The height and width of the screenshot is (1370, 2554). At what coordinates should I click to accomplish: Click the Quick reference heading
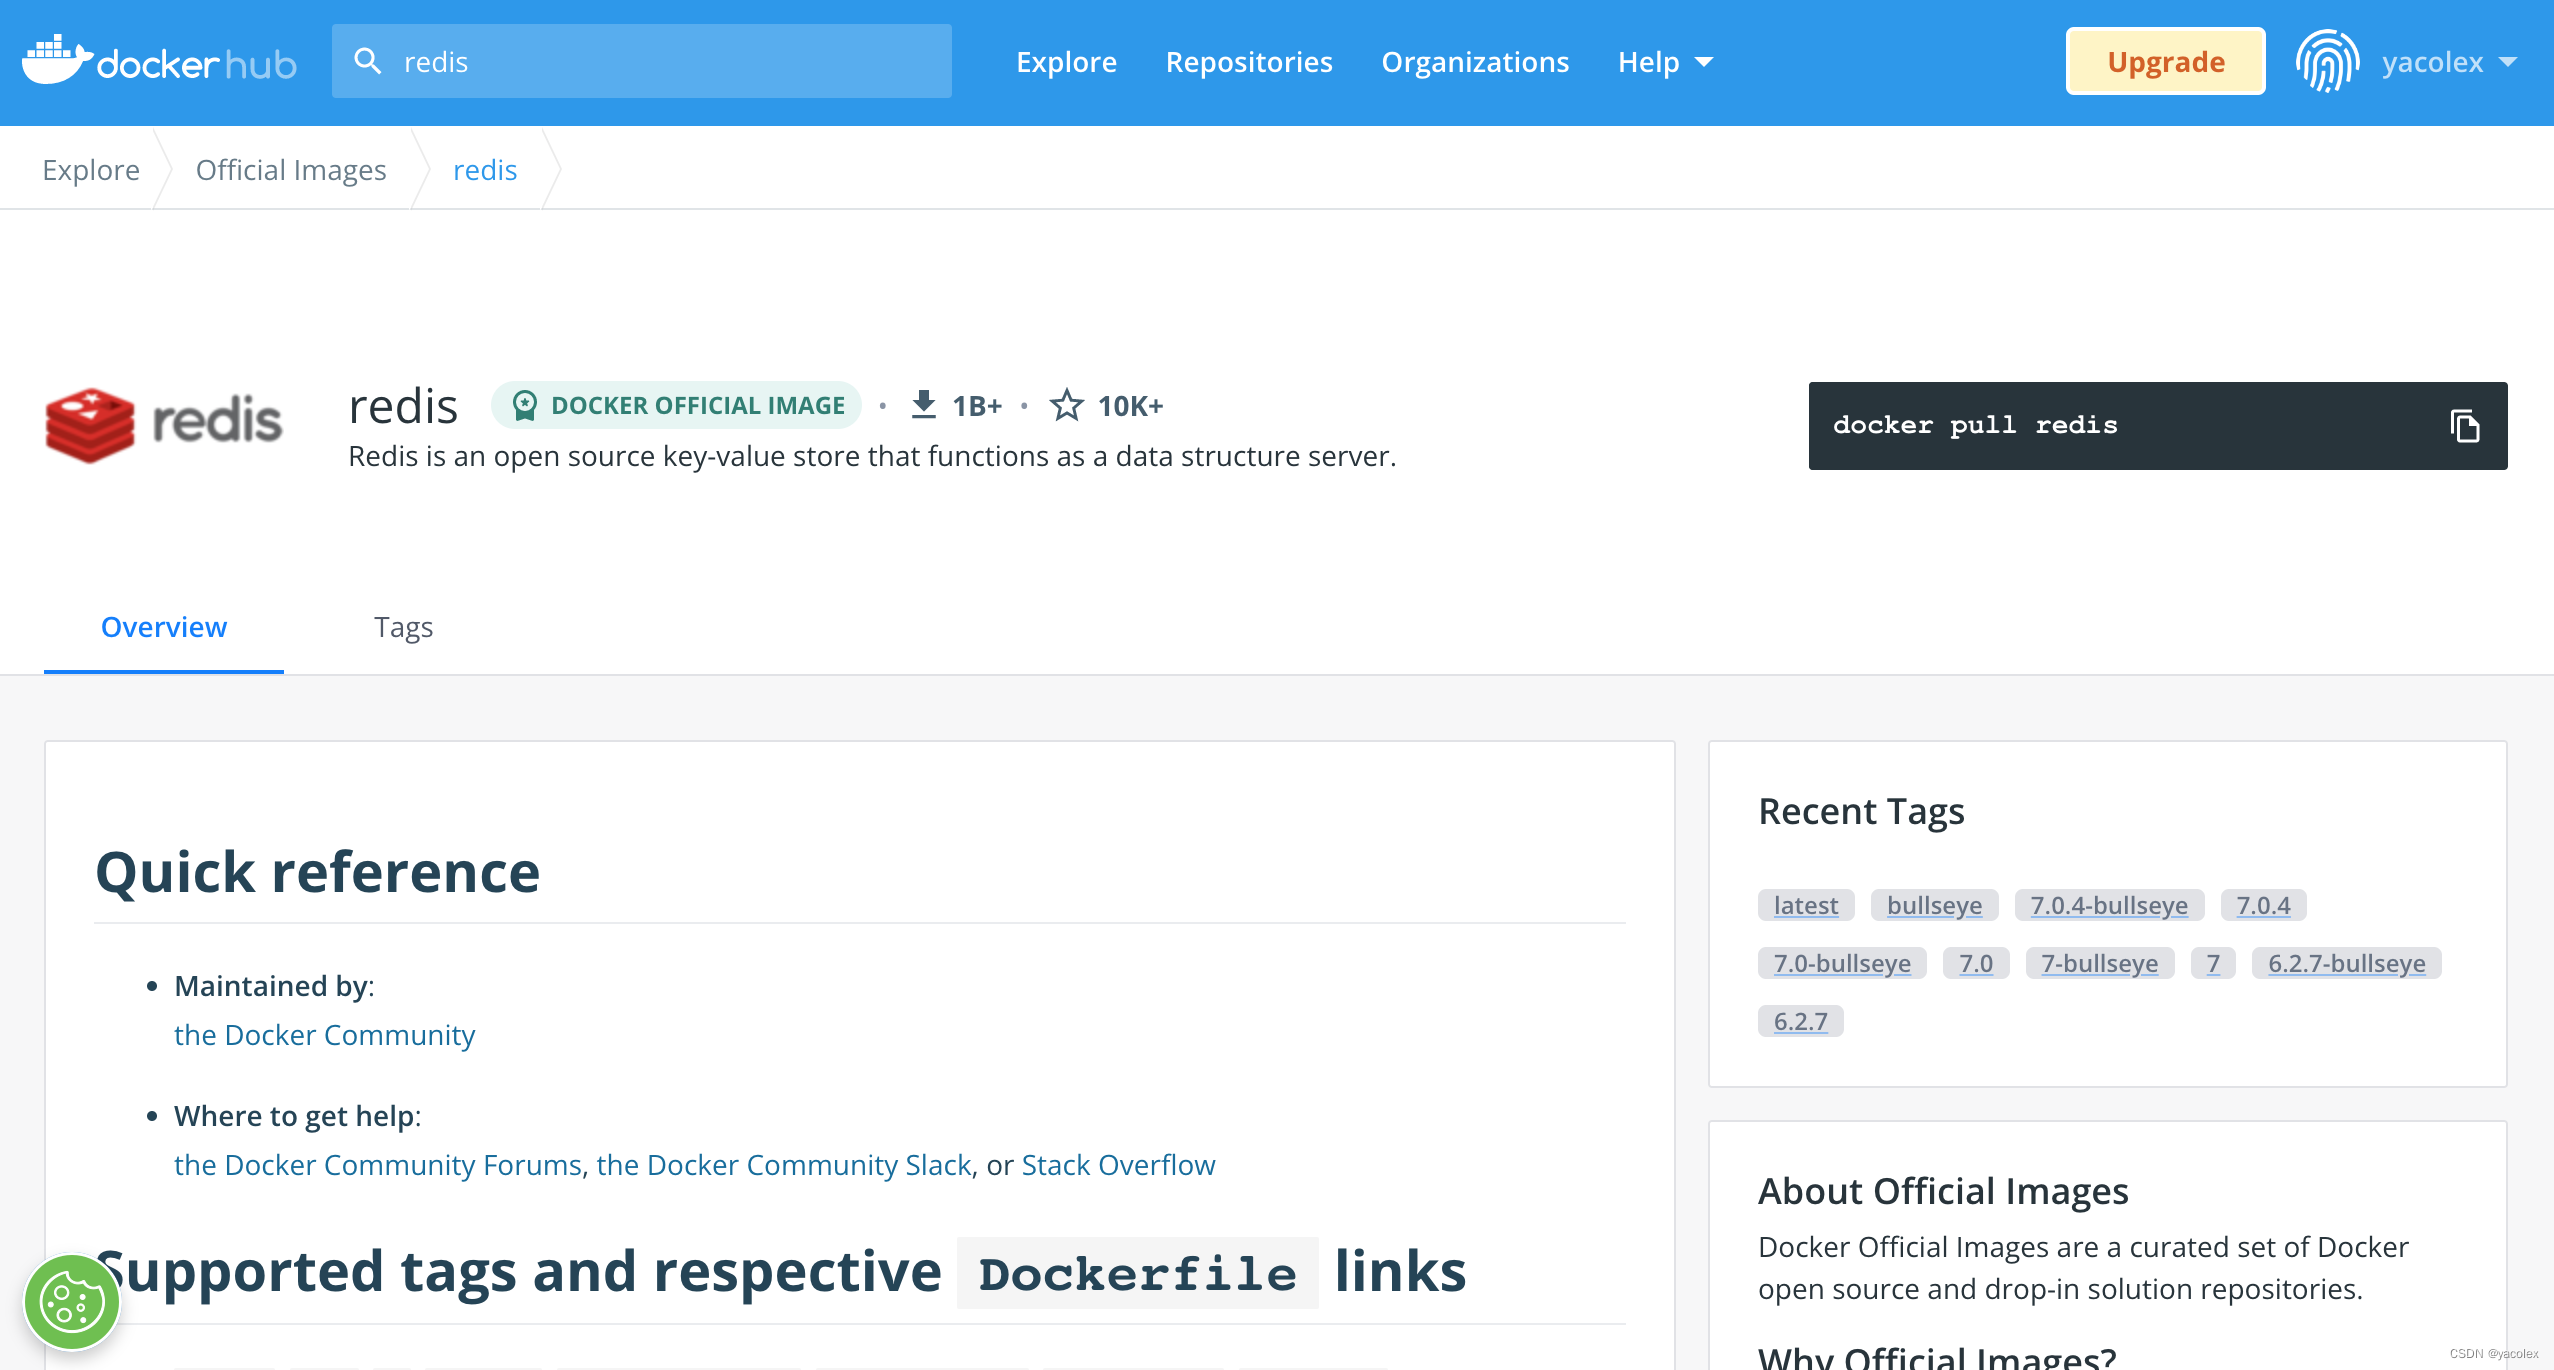click(317, 872)
